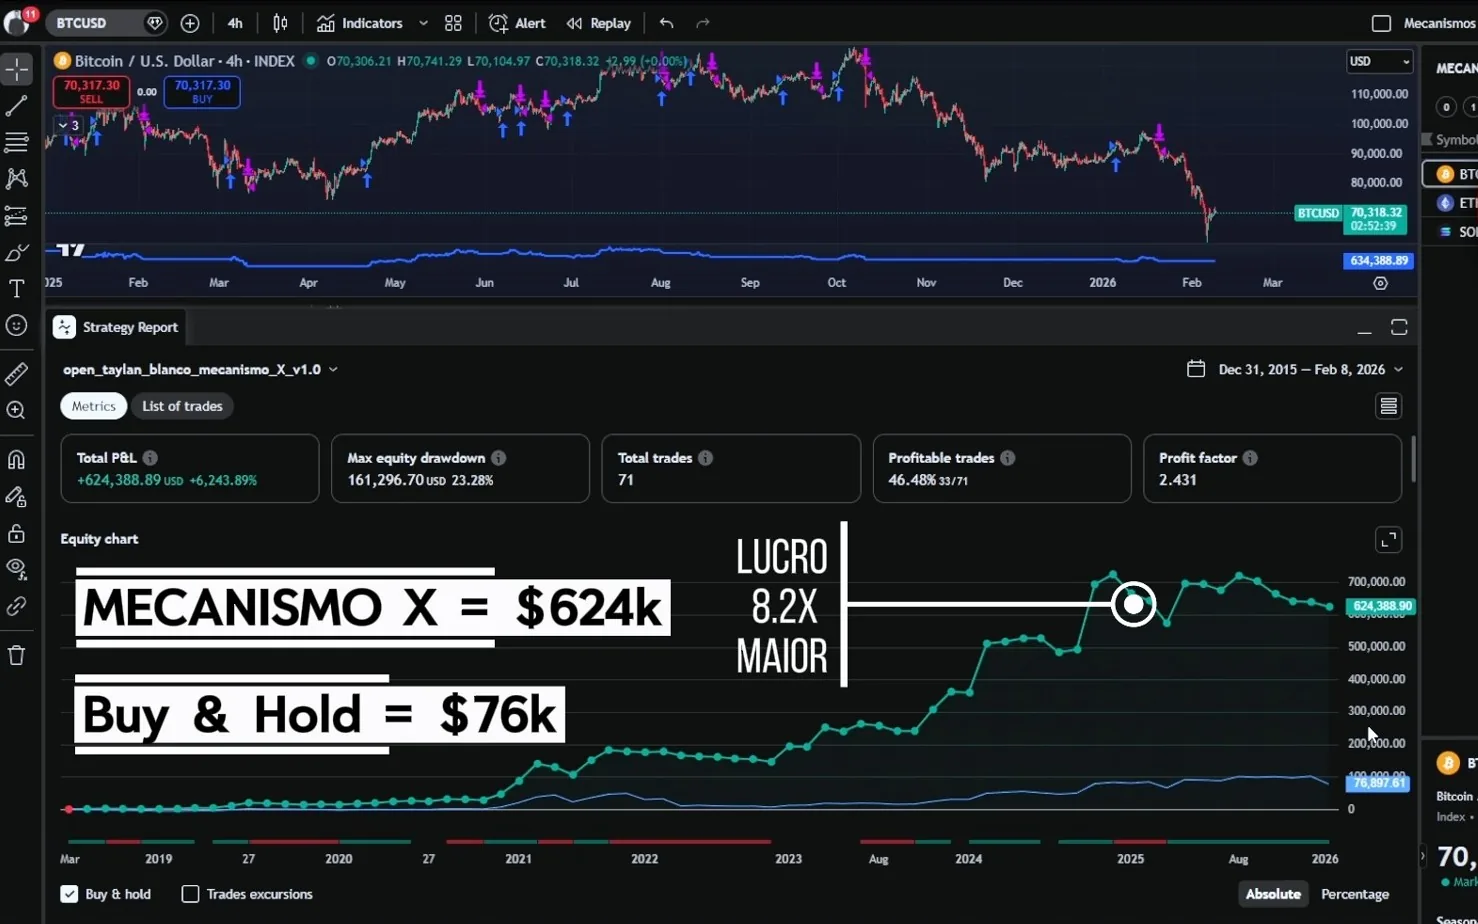
Task: Switch to the List of trades tab
Action: pos(182,406)
